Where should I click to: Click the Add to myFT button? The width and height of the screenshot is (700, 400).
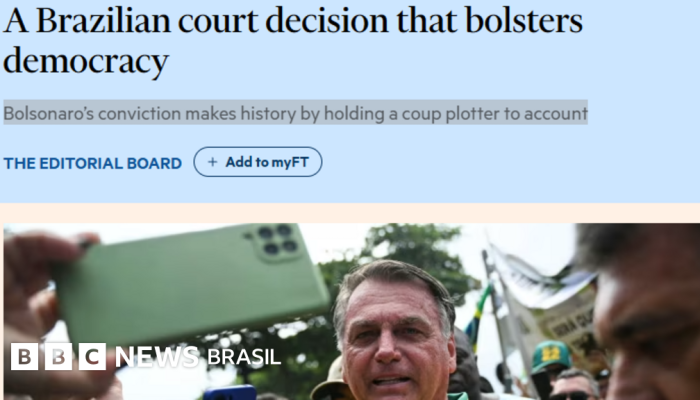coord(258,162)
